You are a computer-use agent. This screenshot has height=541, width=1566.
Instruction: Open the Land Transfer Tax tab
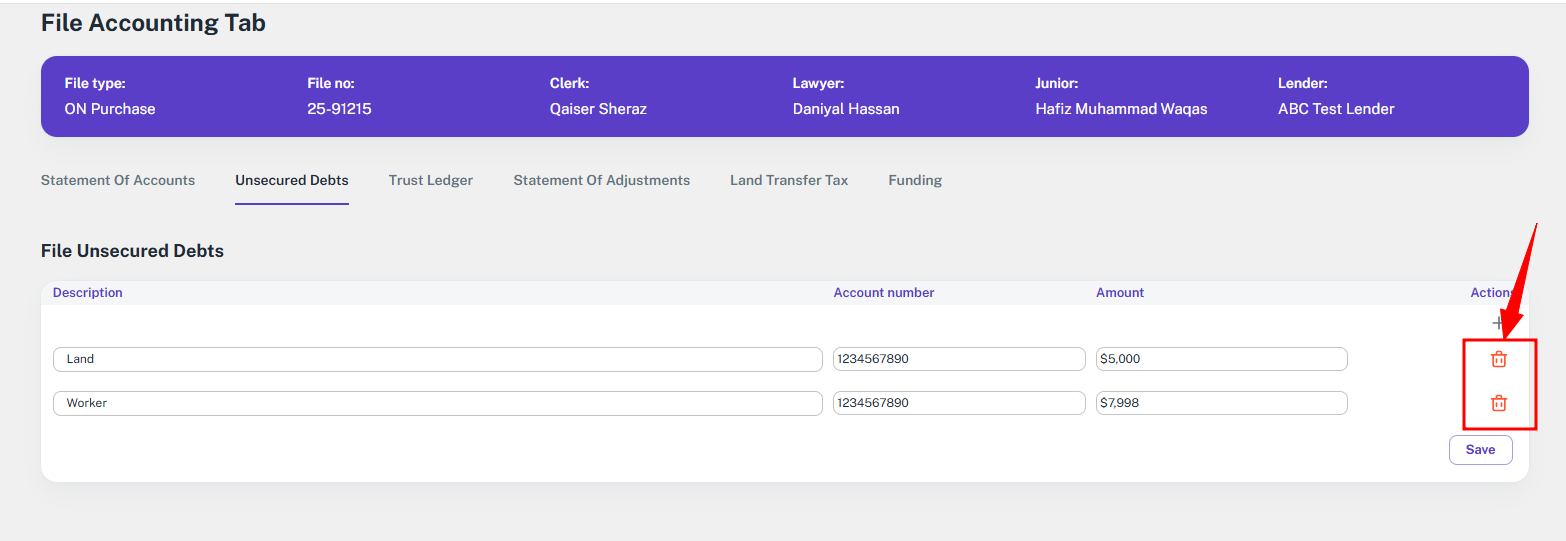[x=789, y=181]
